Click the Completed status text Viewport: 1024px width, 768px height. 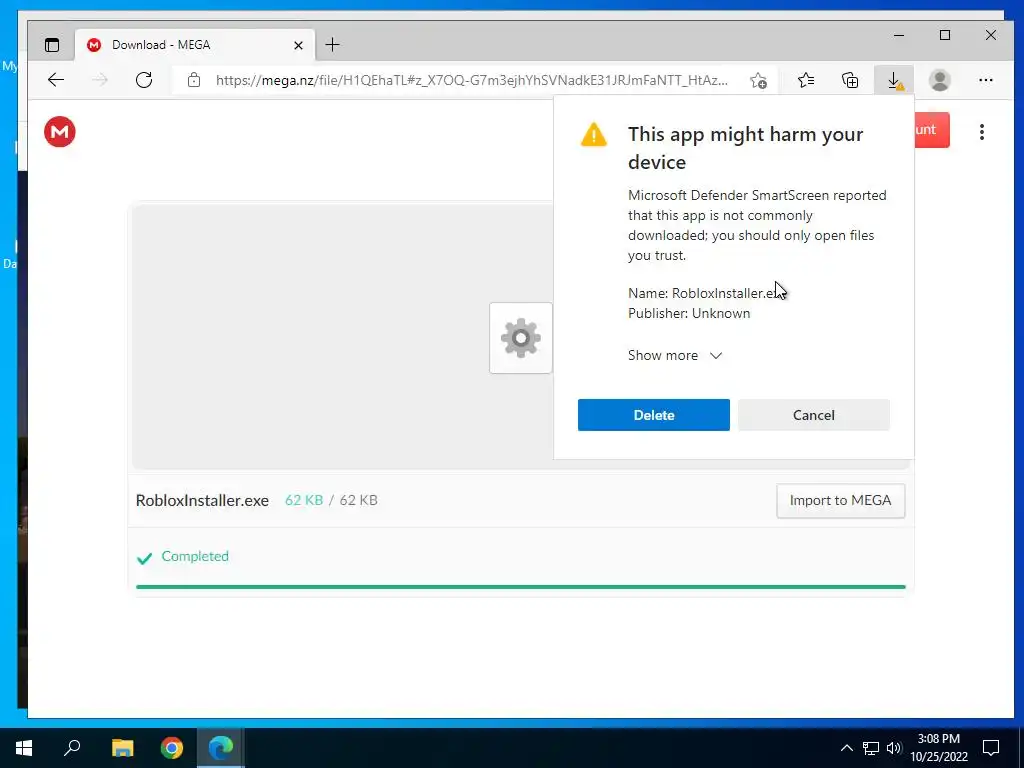[x=195, y=556]
